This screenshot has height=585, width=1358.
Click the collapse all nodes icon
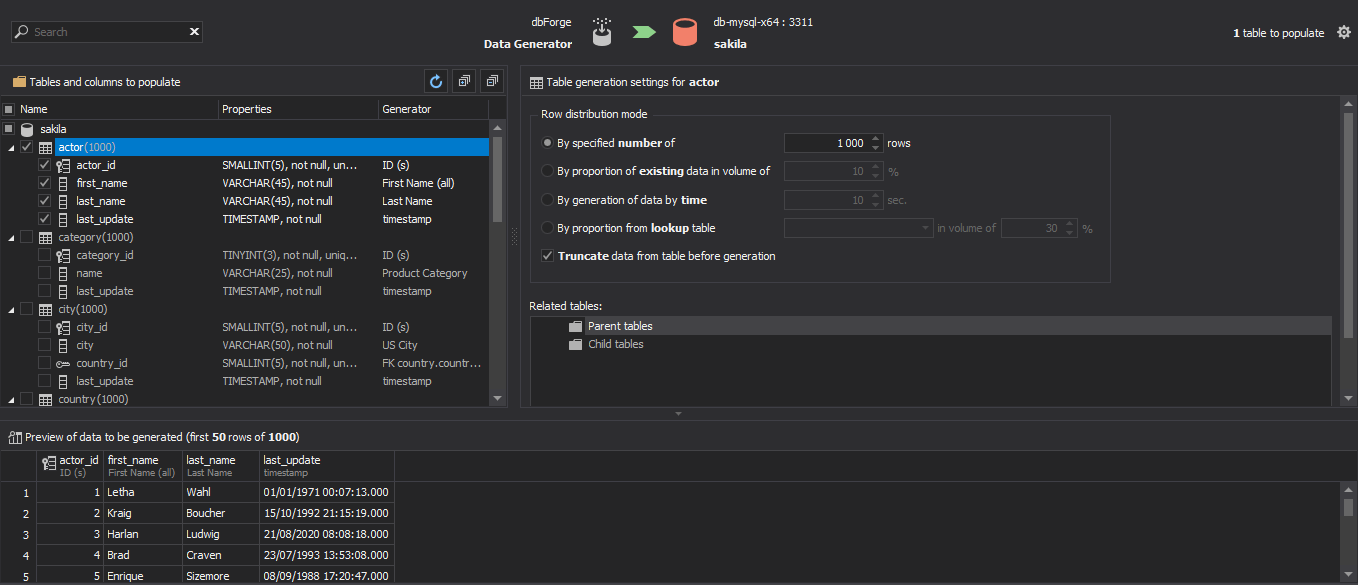point(492,82)
